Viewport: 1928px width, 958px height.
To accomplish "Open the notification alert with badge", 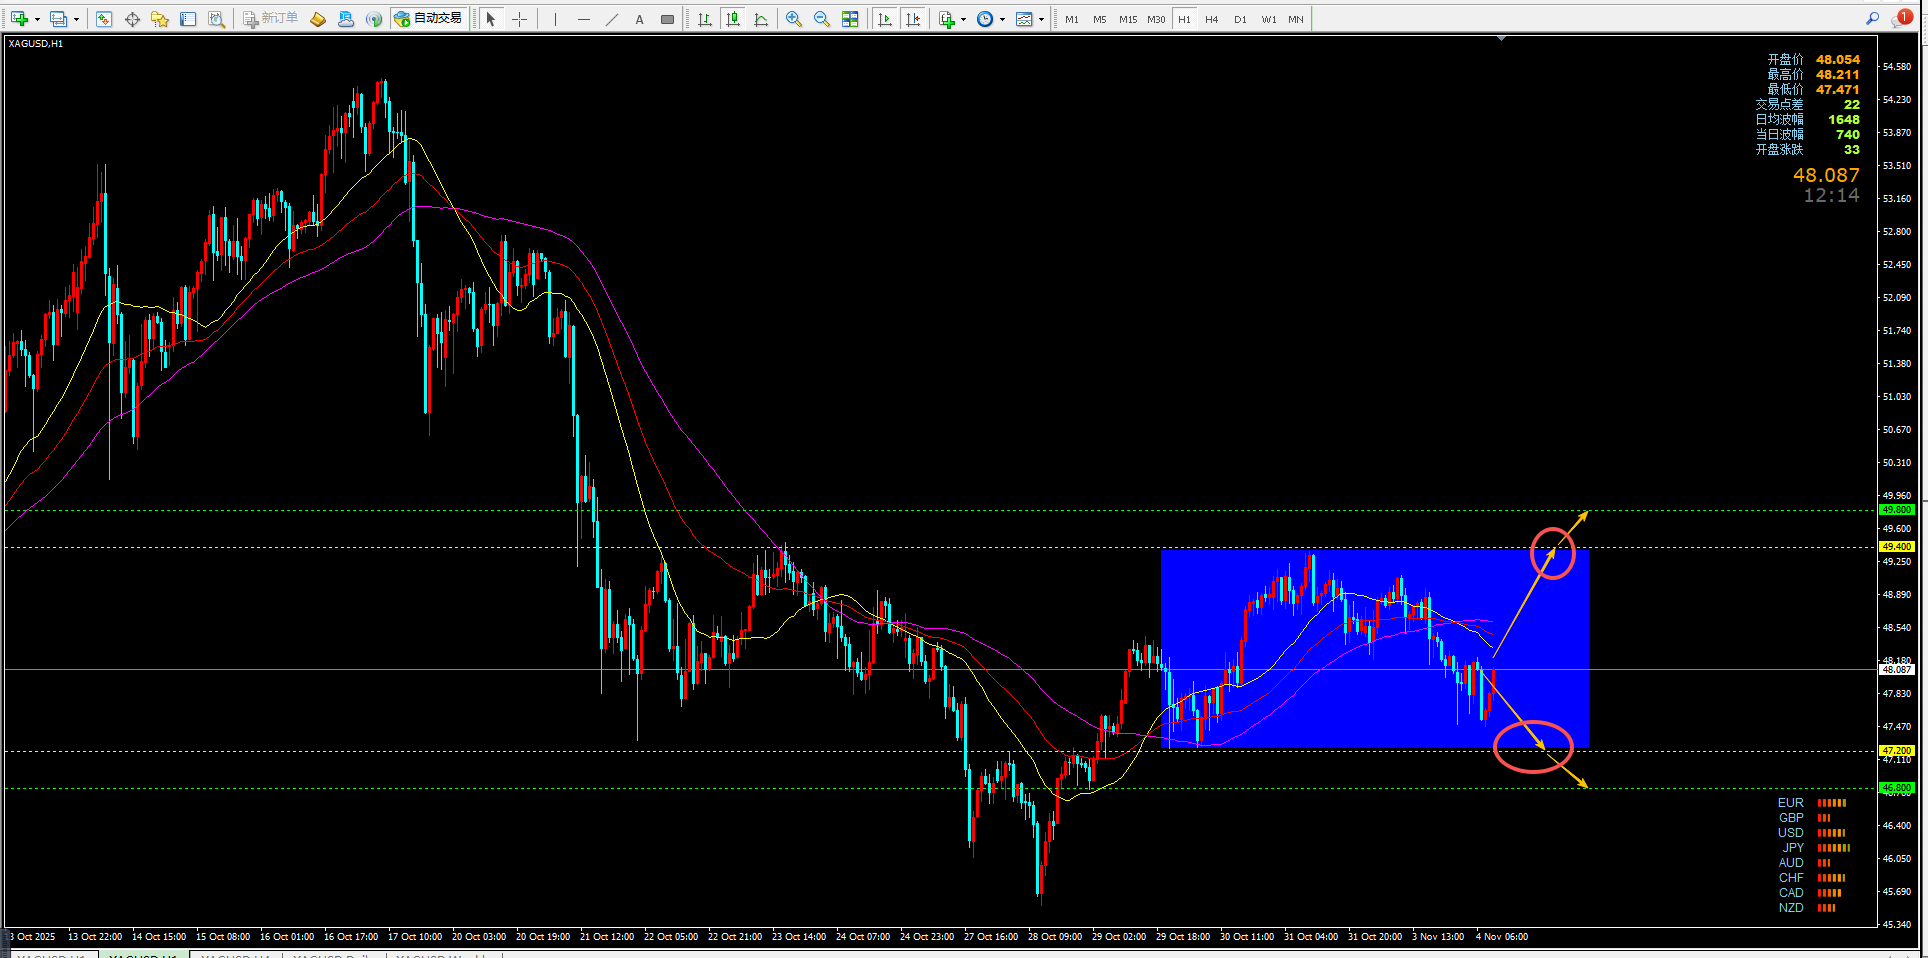I will click(x=1902, y=18).
